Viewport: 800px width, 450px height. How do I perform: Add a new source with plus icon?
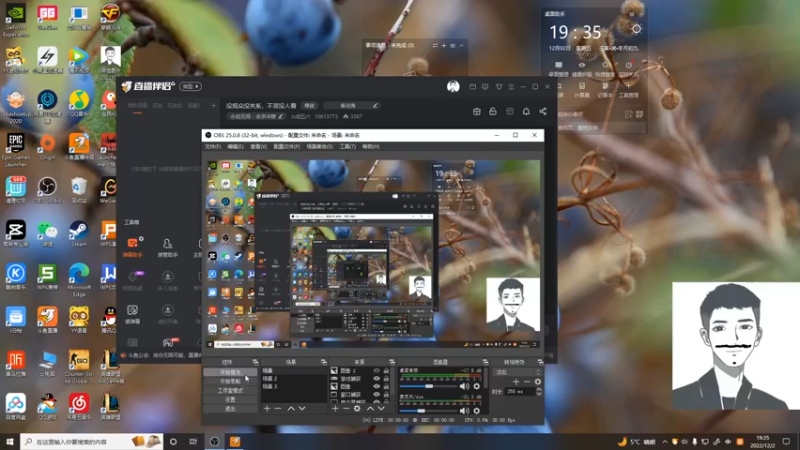click(335, 409)
